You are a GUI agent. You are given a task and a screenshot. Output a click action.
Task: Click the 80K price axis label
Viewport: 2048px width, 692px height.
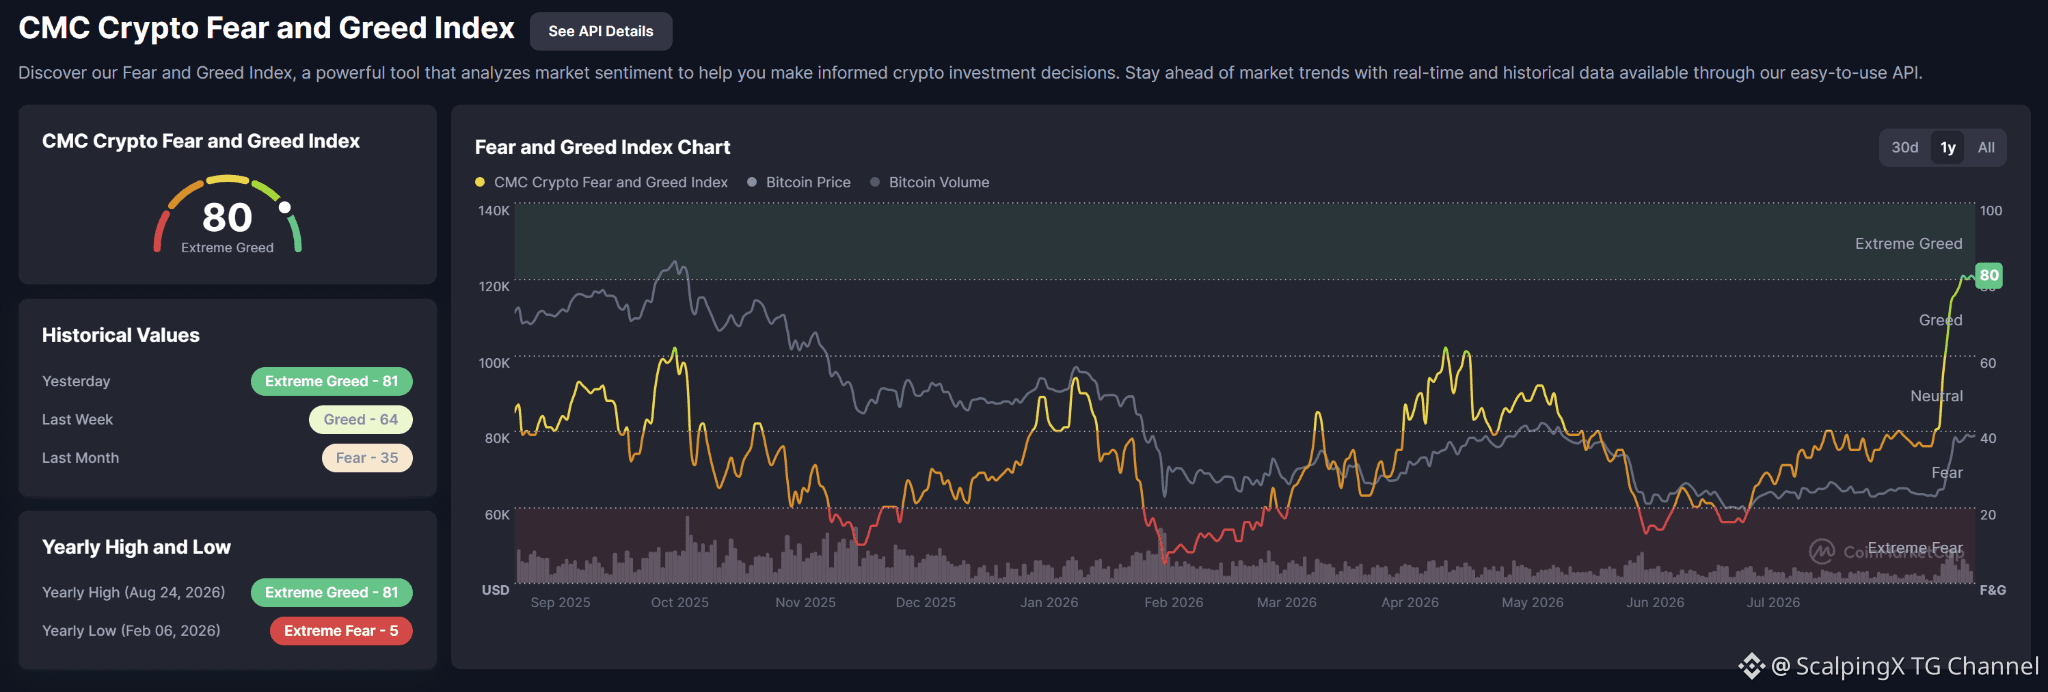point(497,438)
